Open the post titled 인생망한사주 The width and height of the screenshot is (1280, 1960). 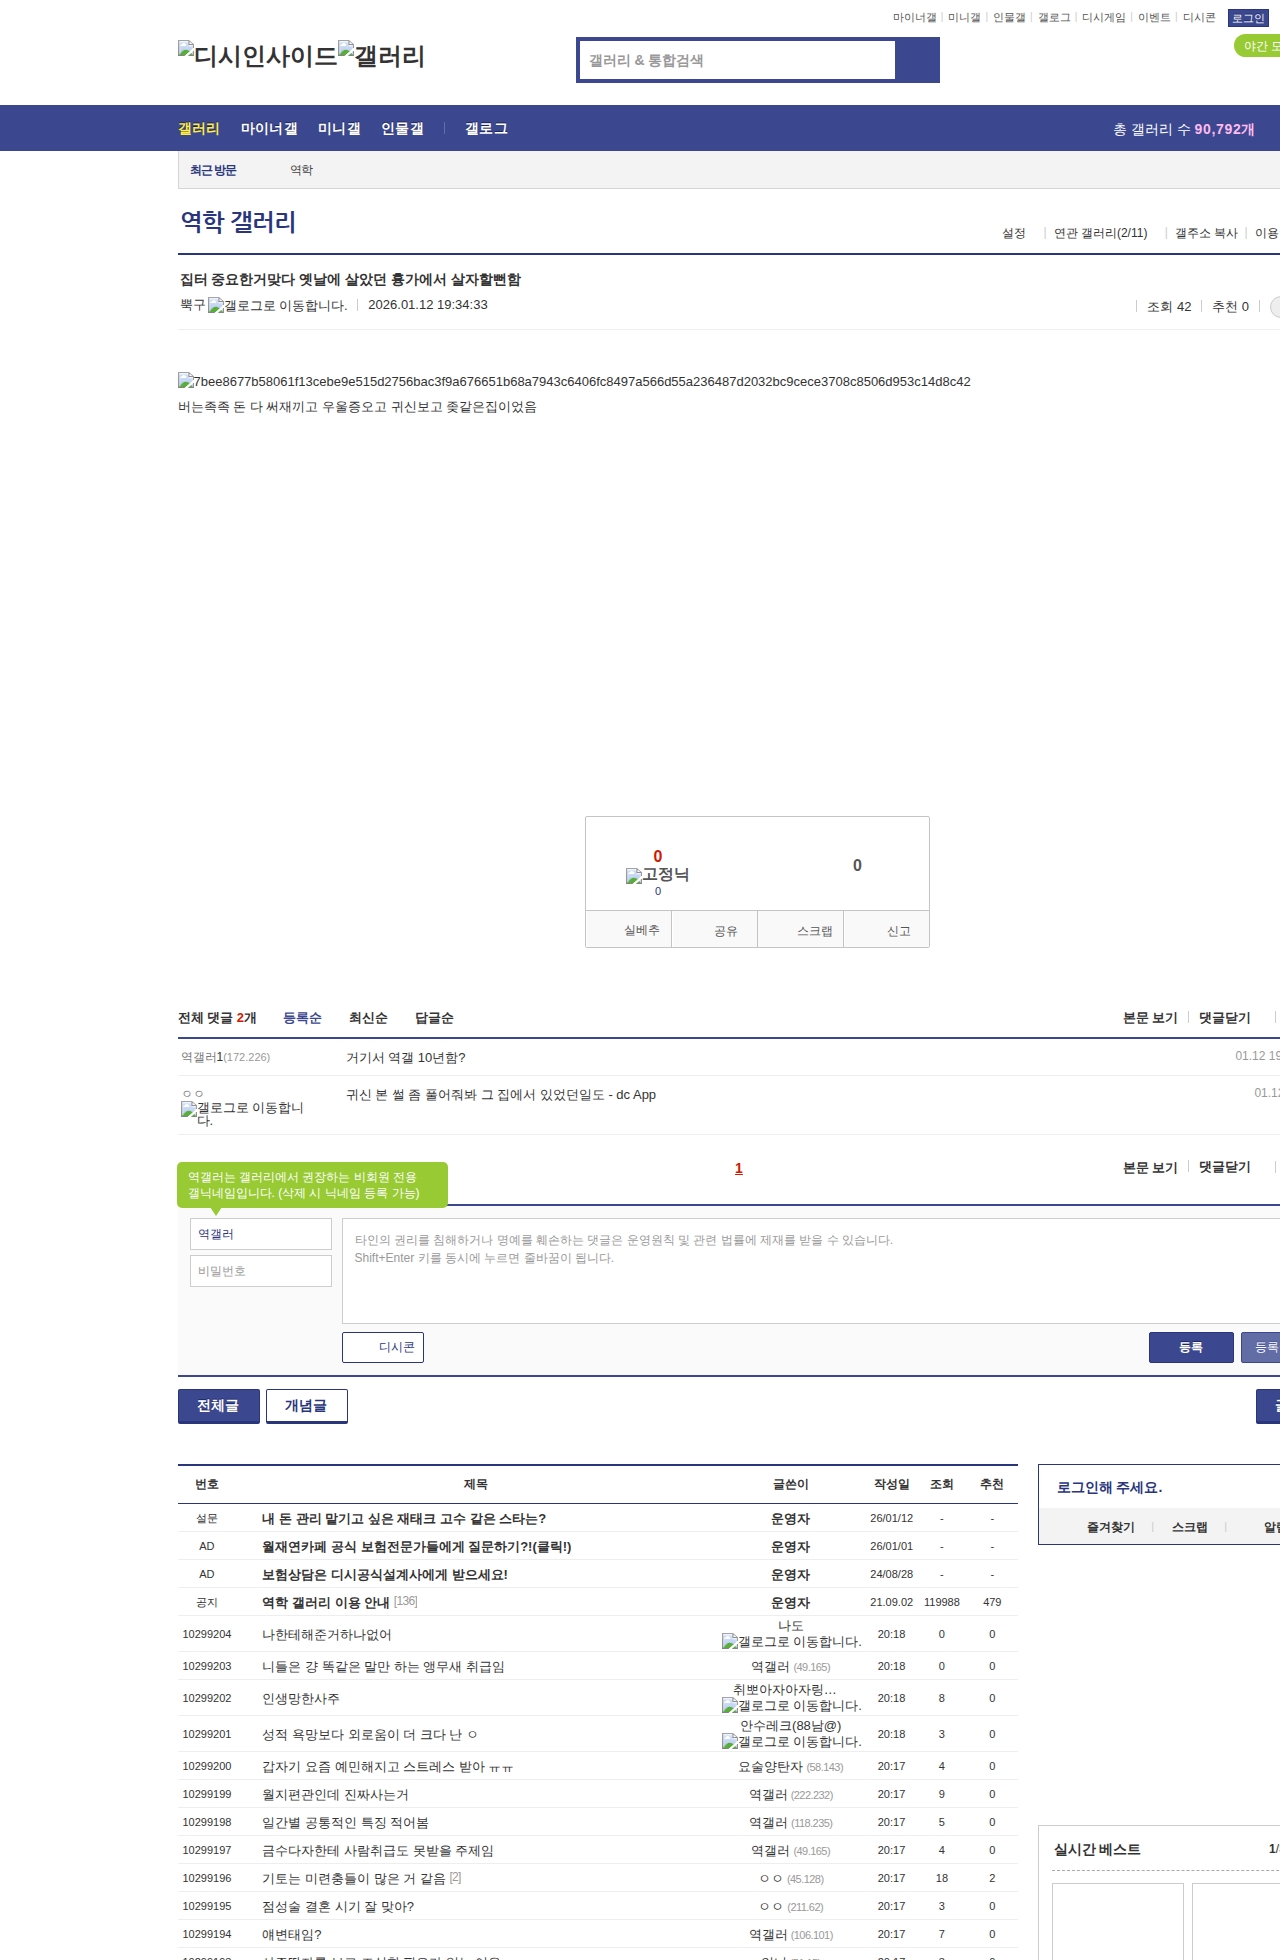(x=301, y=1699)
